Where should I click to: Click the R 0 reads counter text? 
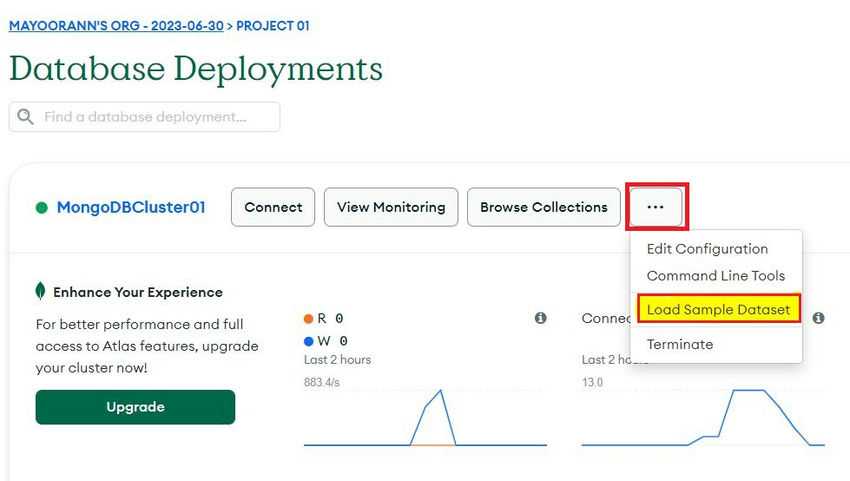(330, 319)
